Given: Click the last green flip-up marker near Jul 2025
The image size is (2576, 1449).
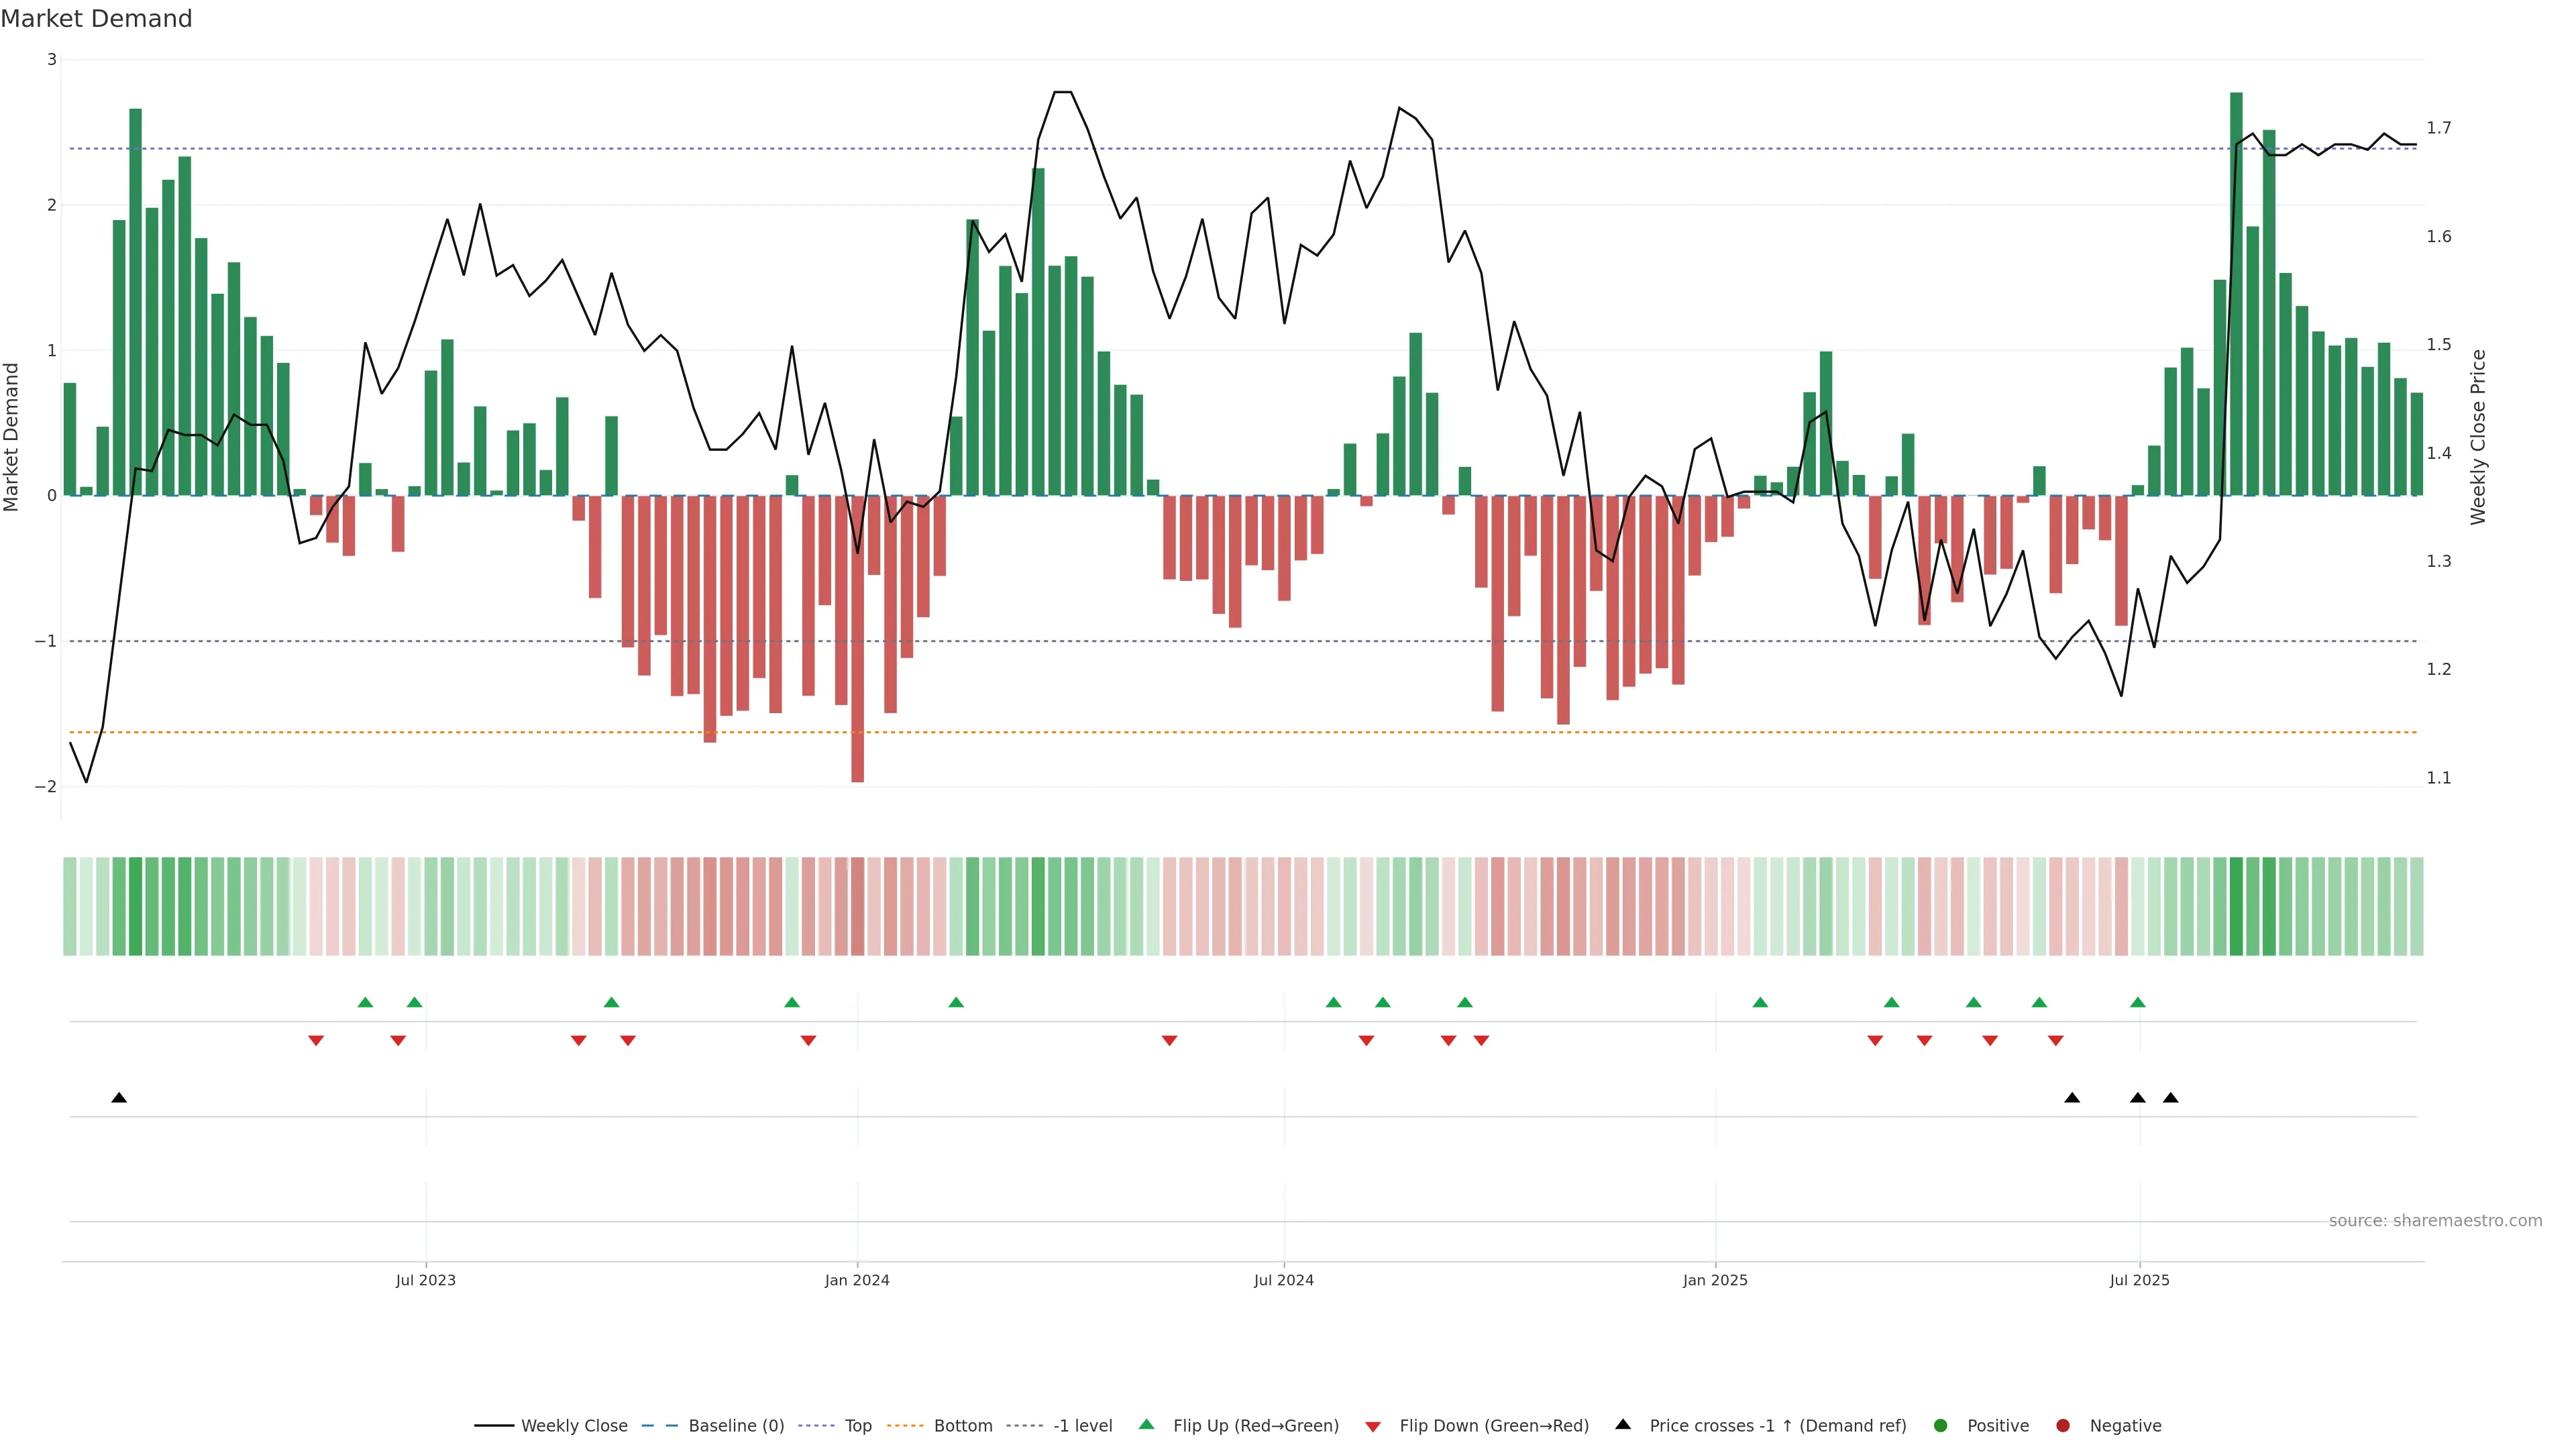Looking at the screenshot, I should point(2137,1002).
